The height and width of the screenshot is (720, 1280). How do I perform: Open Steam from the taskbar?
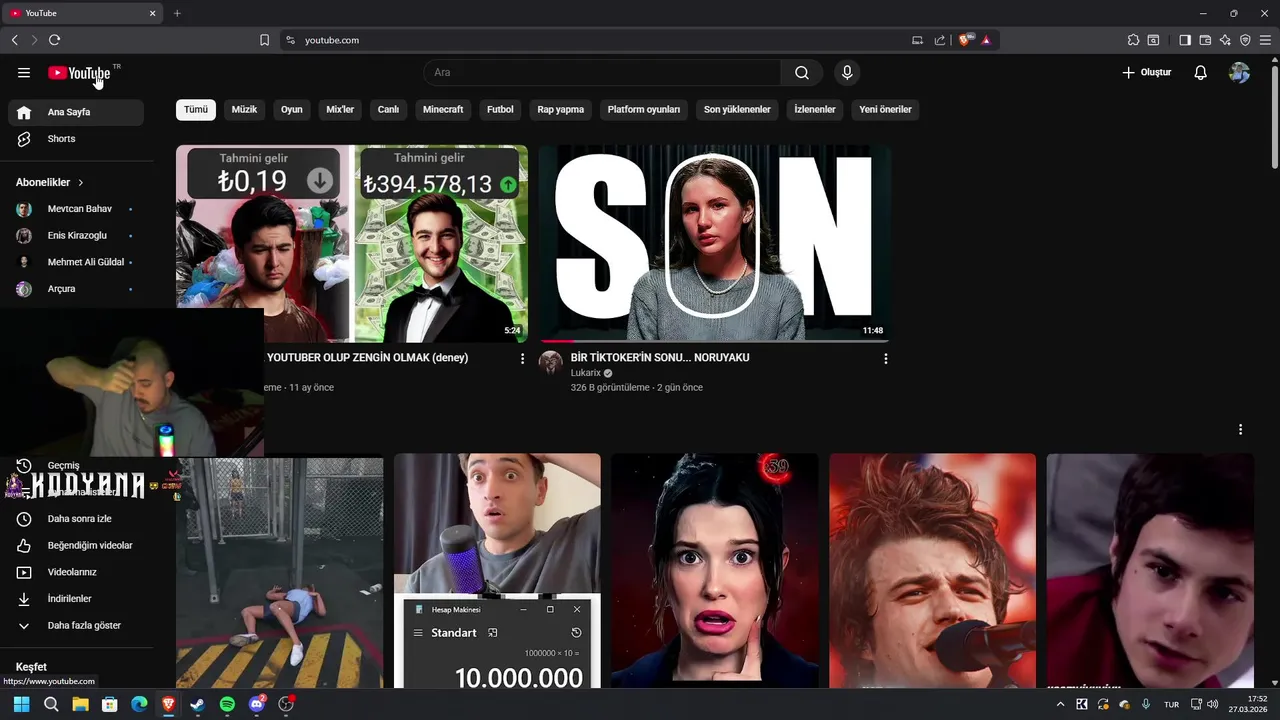198,705
